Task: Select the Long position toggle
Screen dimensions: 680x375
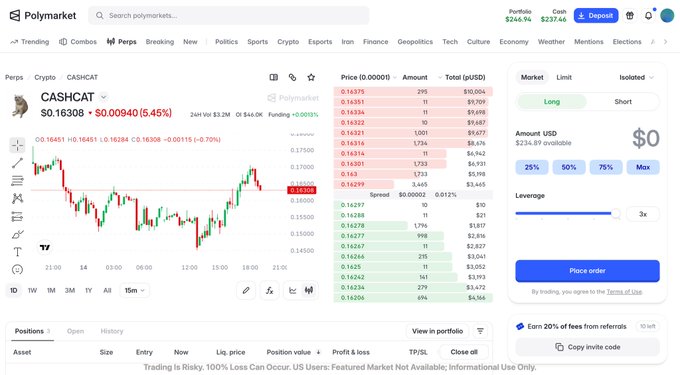Action: 552,101
